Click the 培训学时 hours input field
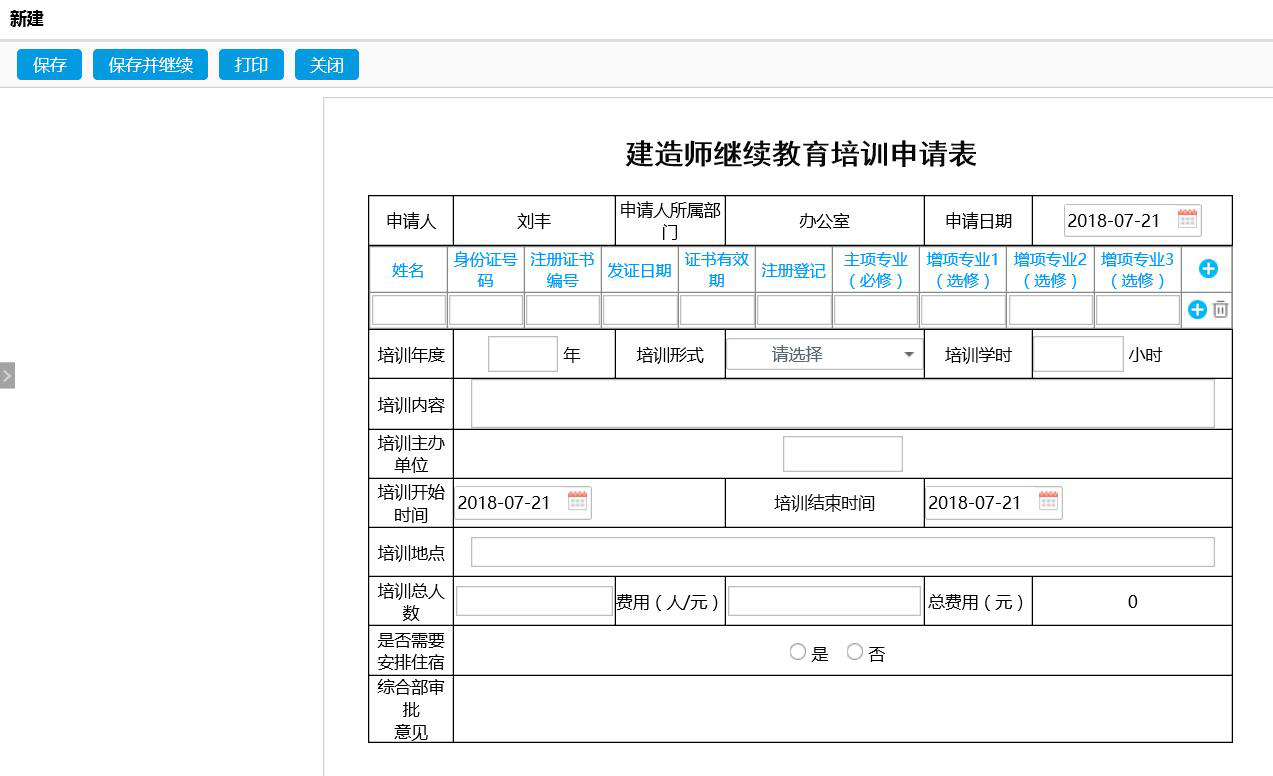 pyautogui.click(x=1077, y=354)
